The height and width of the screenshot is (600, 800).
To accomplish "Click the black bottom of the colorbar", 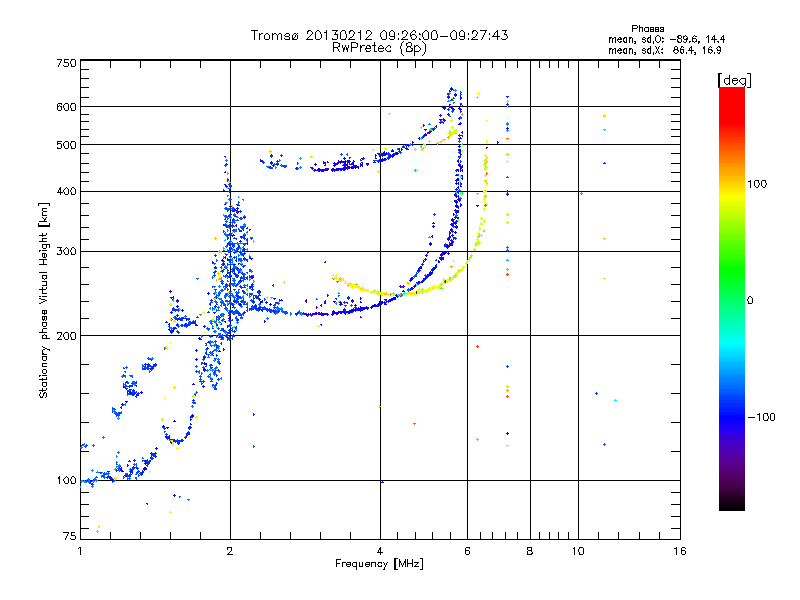I will [x=732, y=503].
